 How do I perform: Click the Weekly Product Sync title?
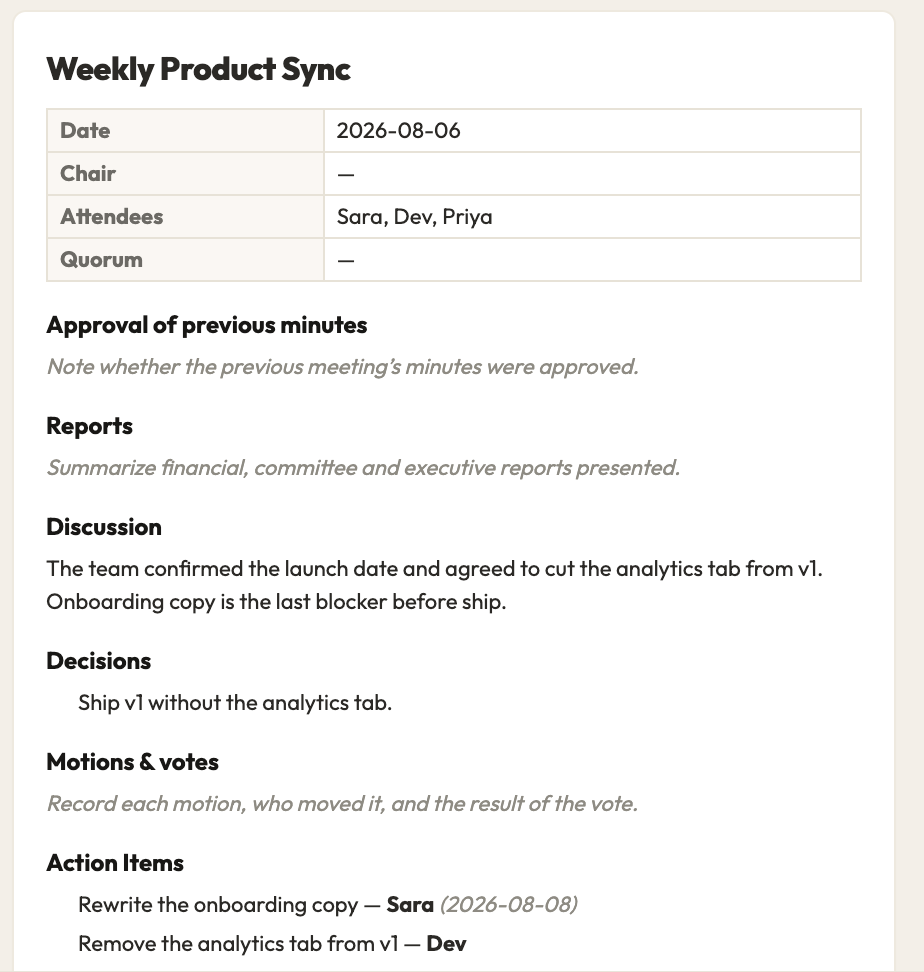click(198, 69)
